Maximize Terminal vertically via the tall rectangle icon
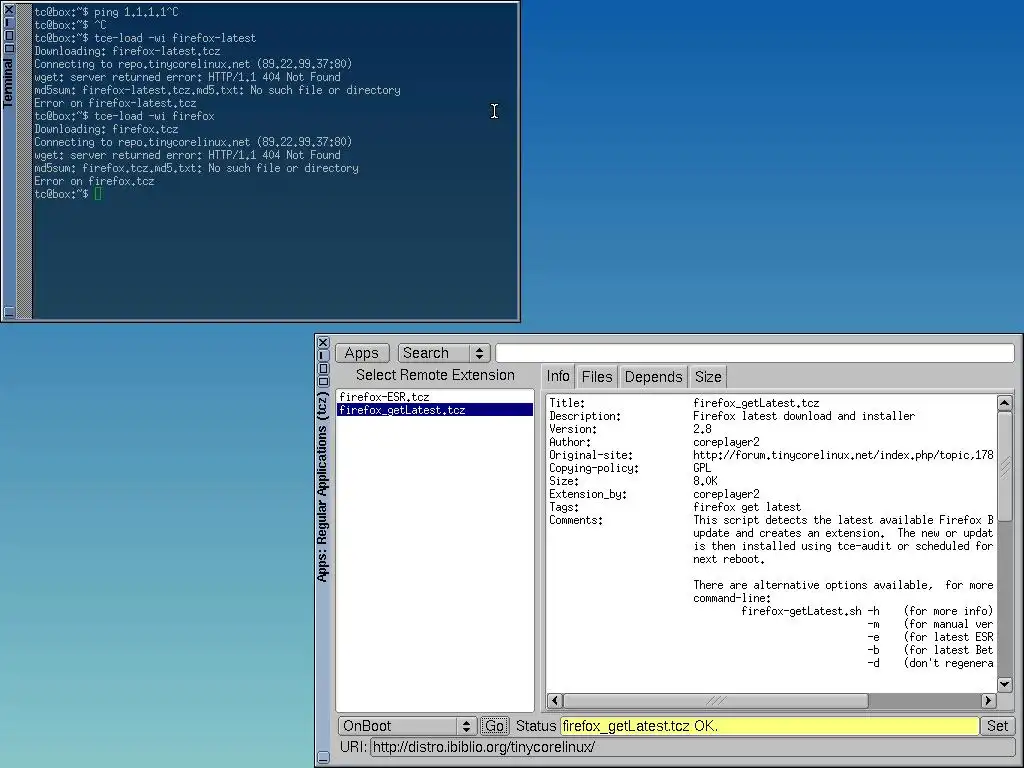Image resolution: width=1024 pixels, height=768 pixels. click(8, 36)
